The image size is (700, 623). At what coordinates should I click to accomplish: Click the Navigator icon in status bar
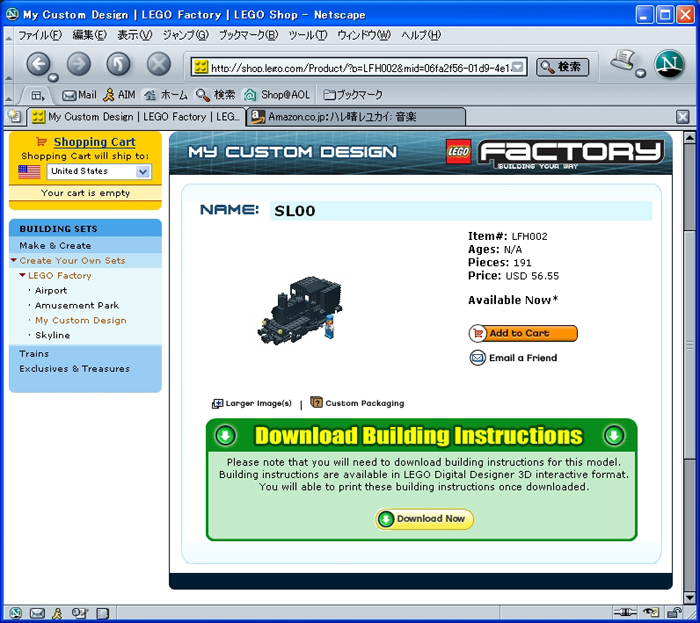point(16,614)
